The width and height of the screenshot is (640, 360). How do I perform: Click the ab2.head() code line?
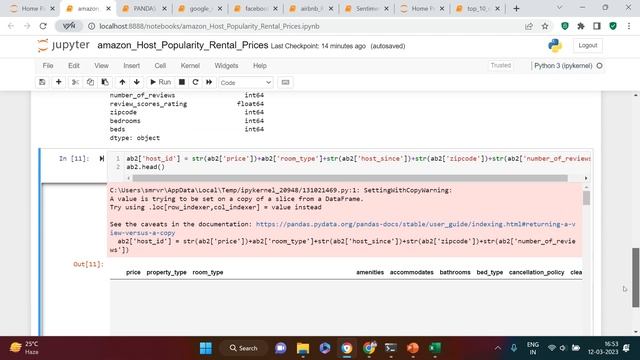point(145,167)
